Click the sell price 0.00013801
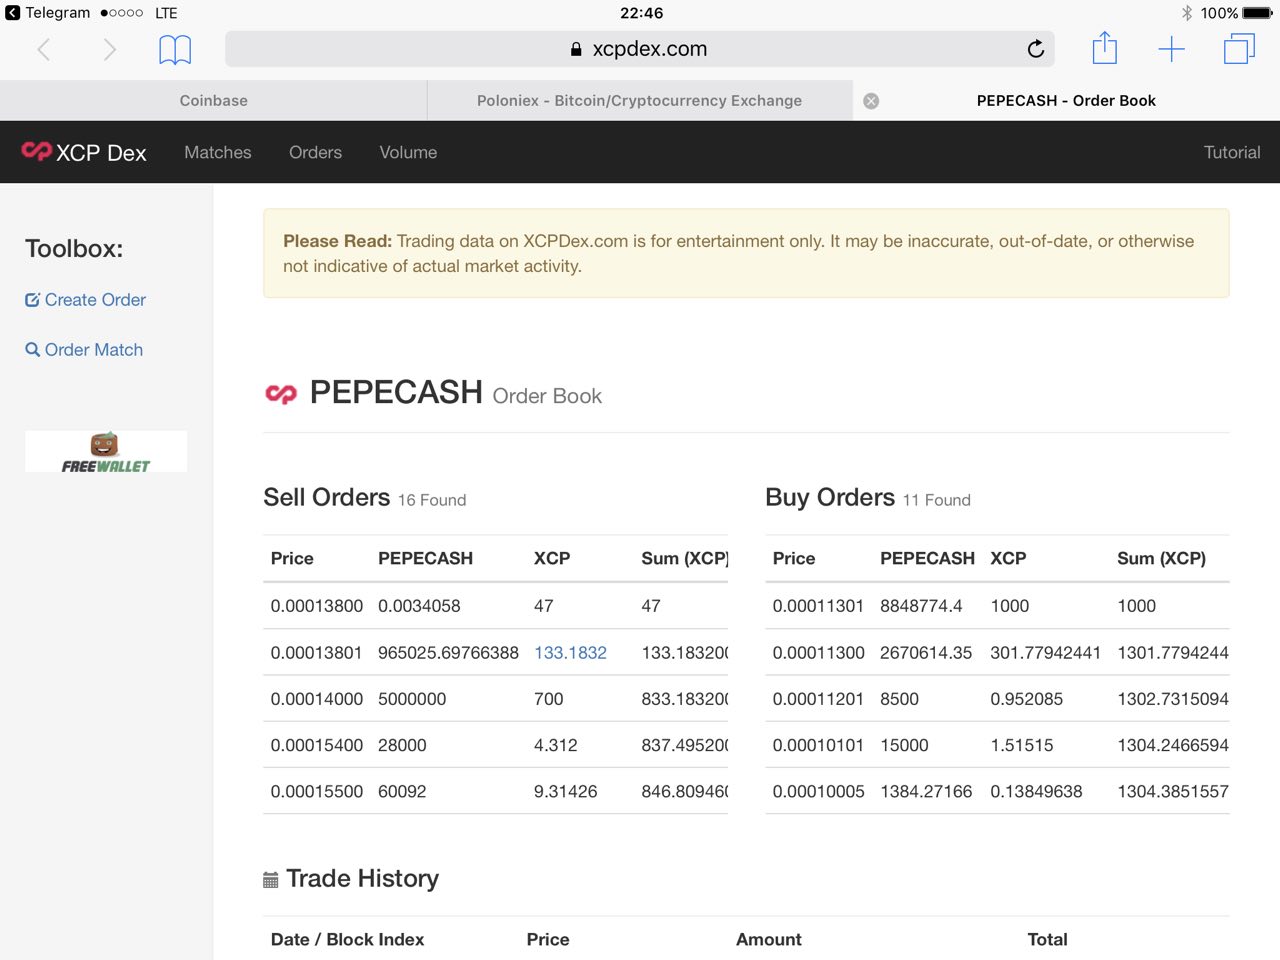 [x=316, y=652]
